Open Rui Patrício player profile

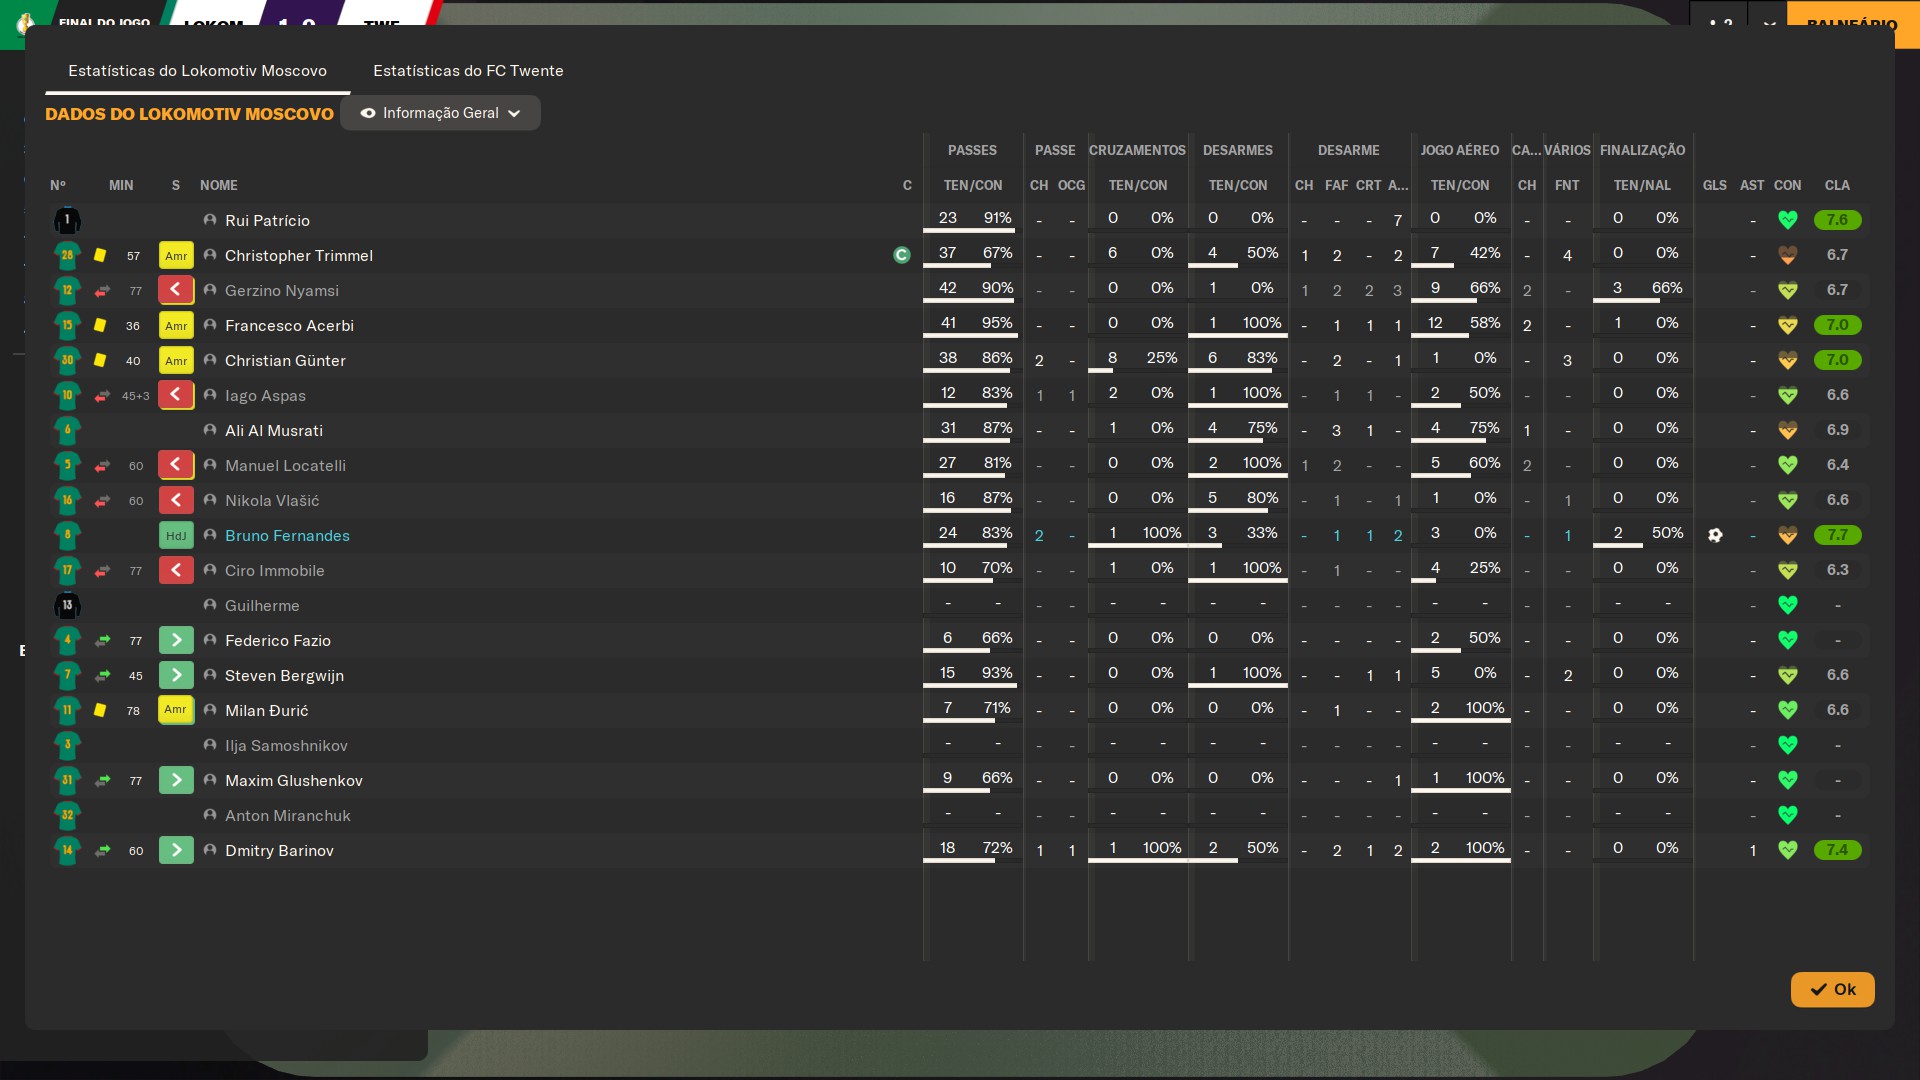pos(267,221)
